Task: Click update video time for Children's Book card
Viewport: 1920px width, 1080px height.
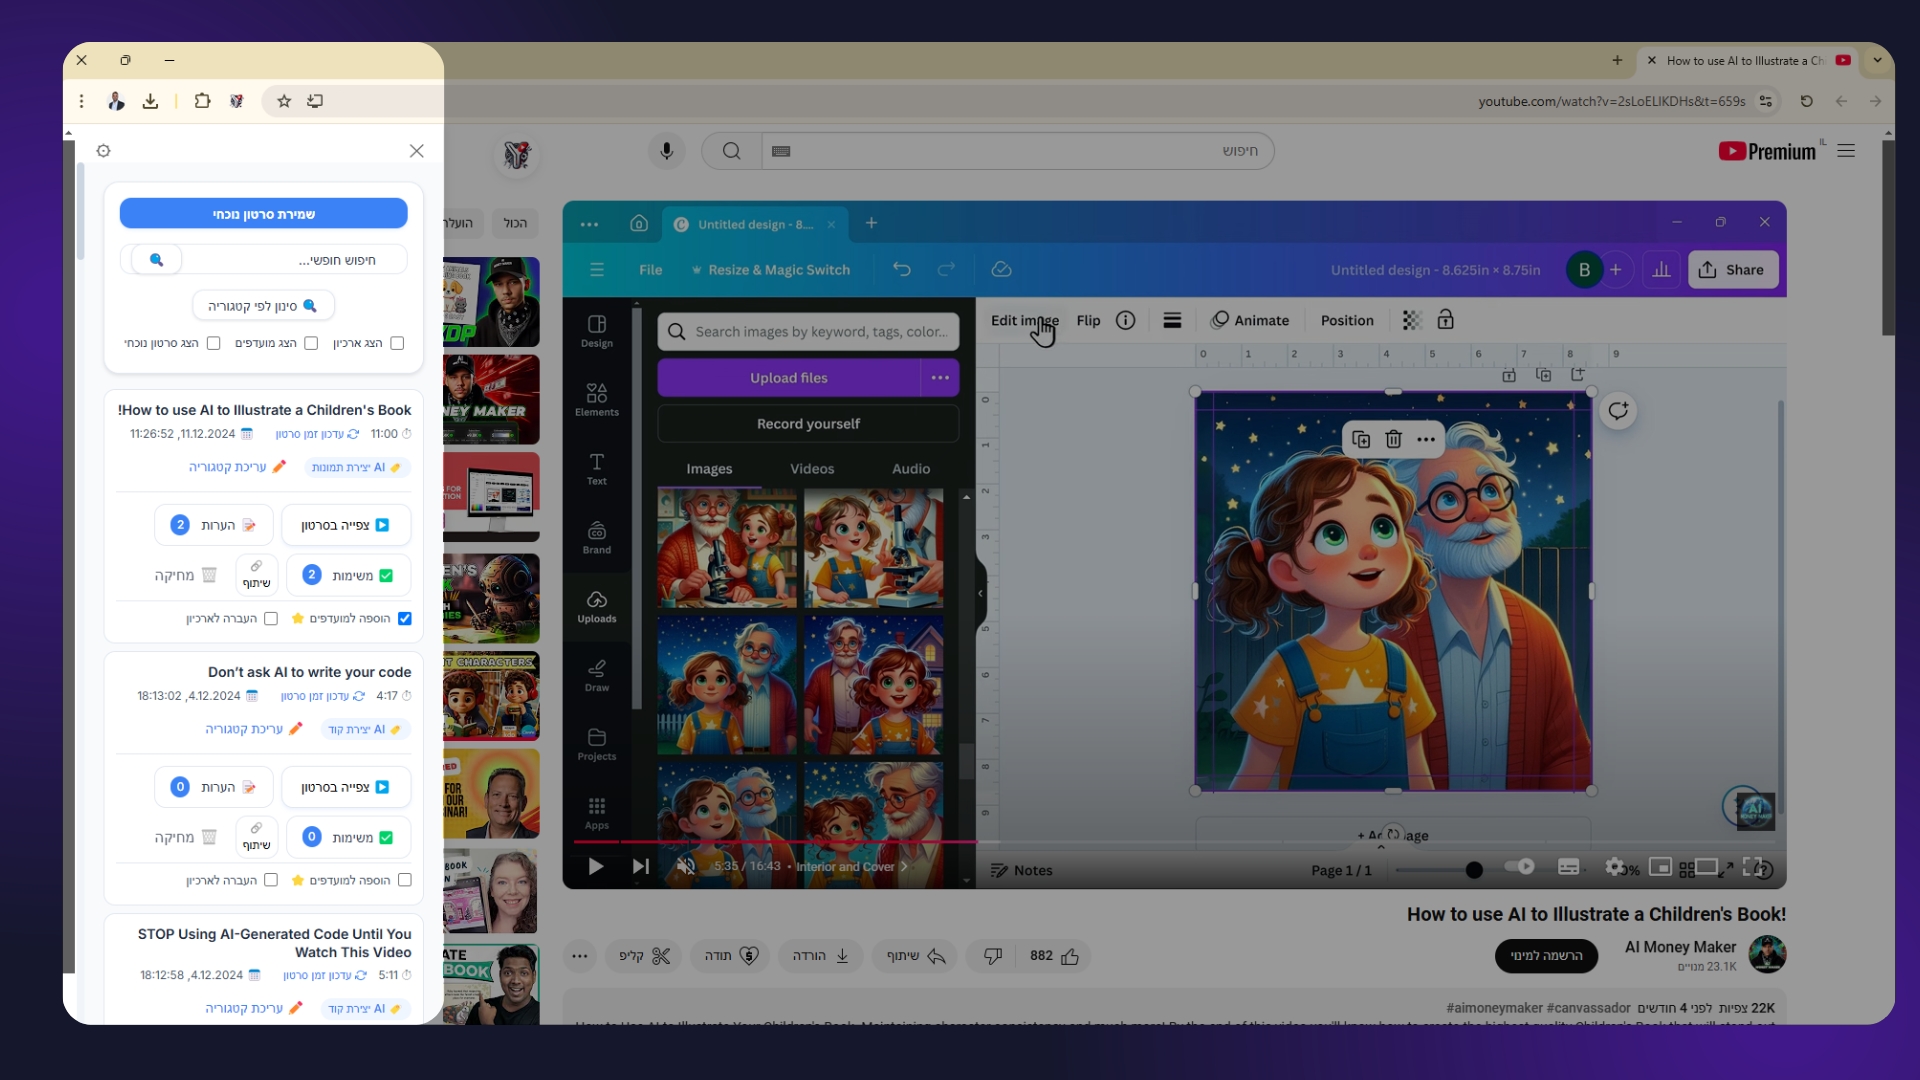Action: click(x=317, y=434)
